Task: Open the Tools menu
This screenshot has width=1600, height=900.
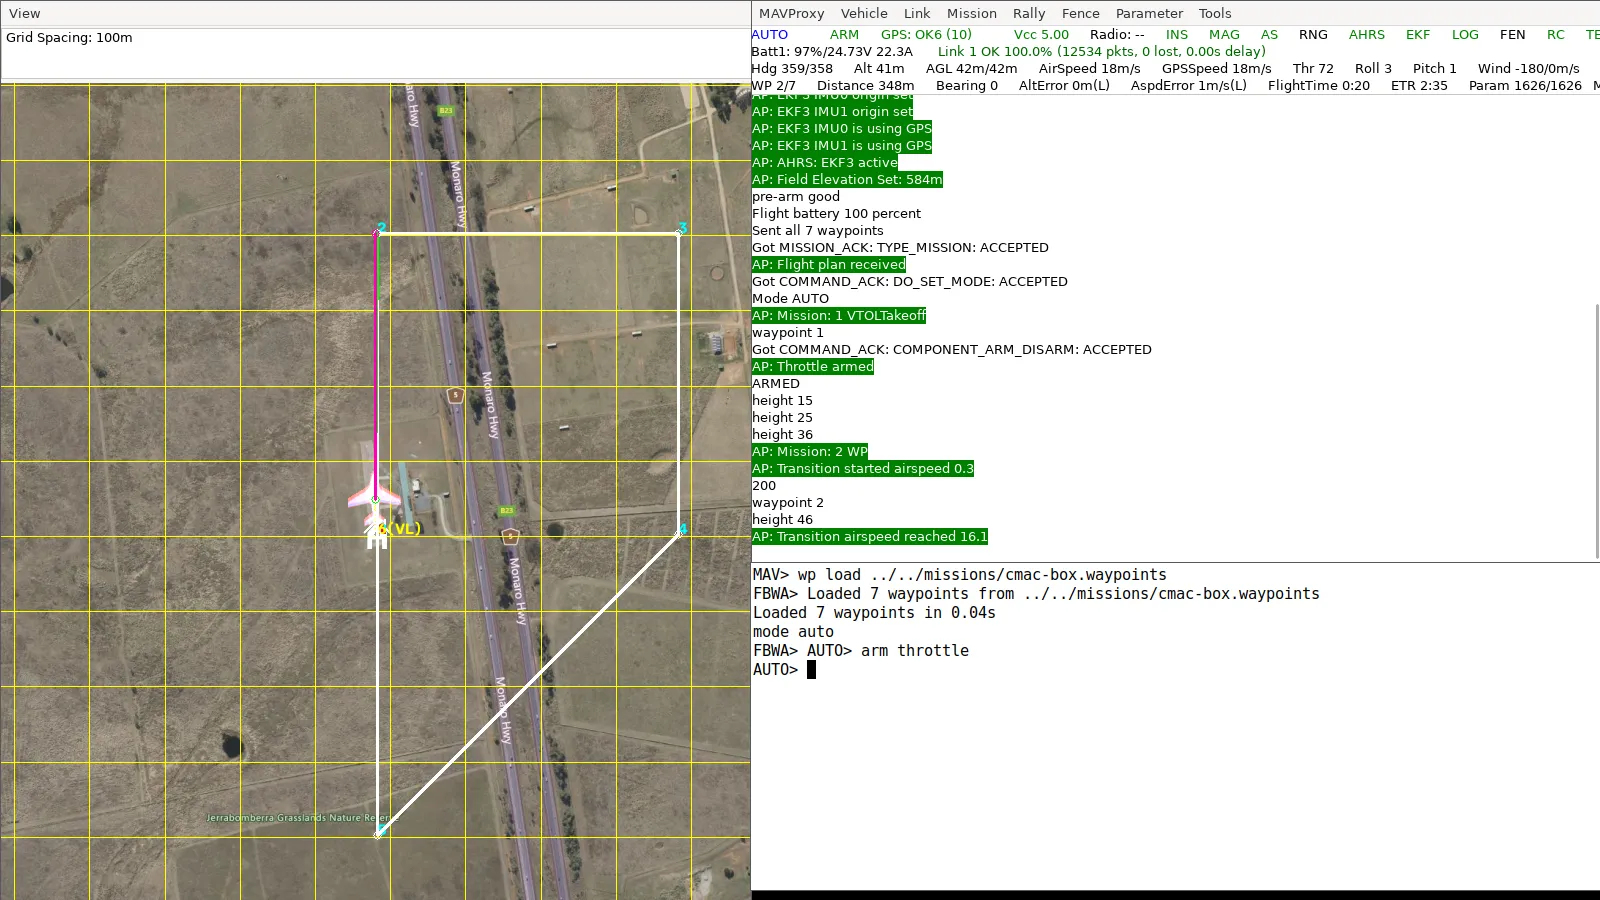Action: click(1215, 13)
